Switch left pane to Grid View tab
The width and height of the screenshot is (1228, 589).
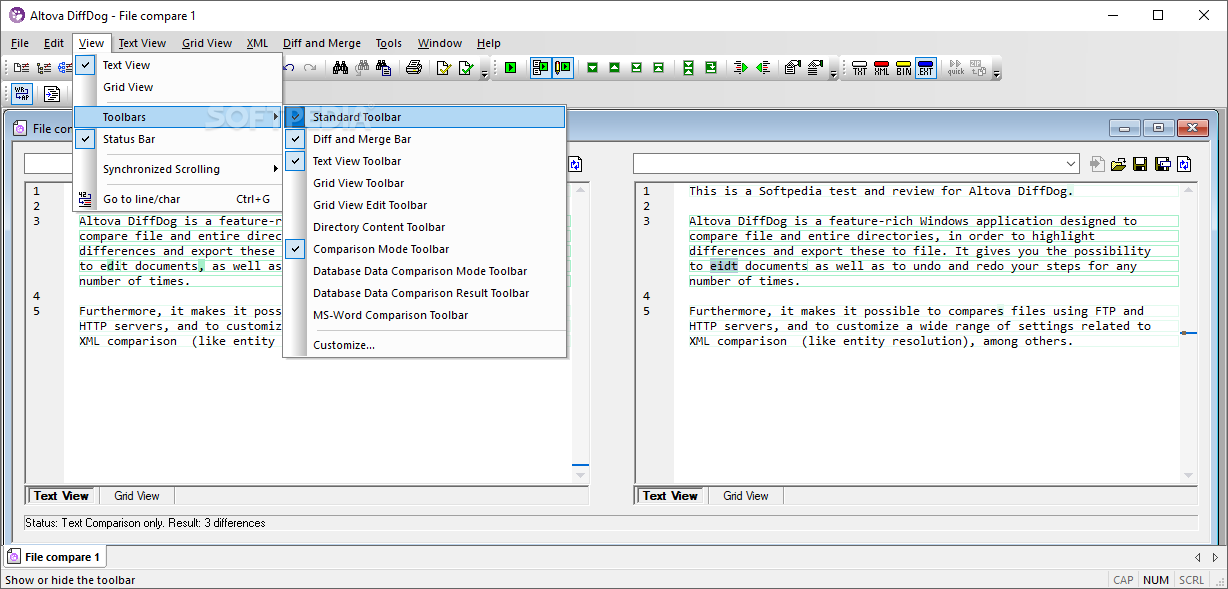point(137,496)
